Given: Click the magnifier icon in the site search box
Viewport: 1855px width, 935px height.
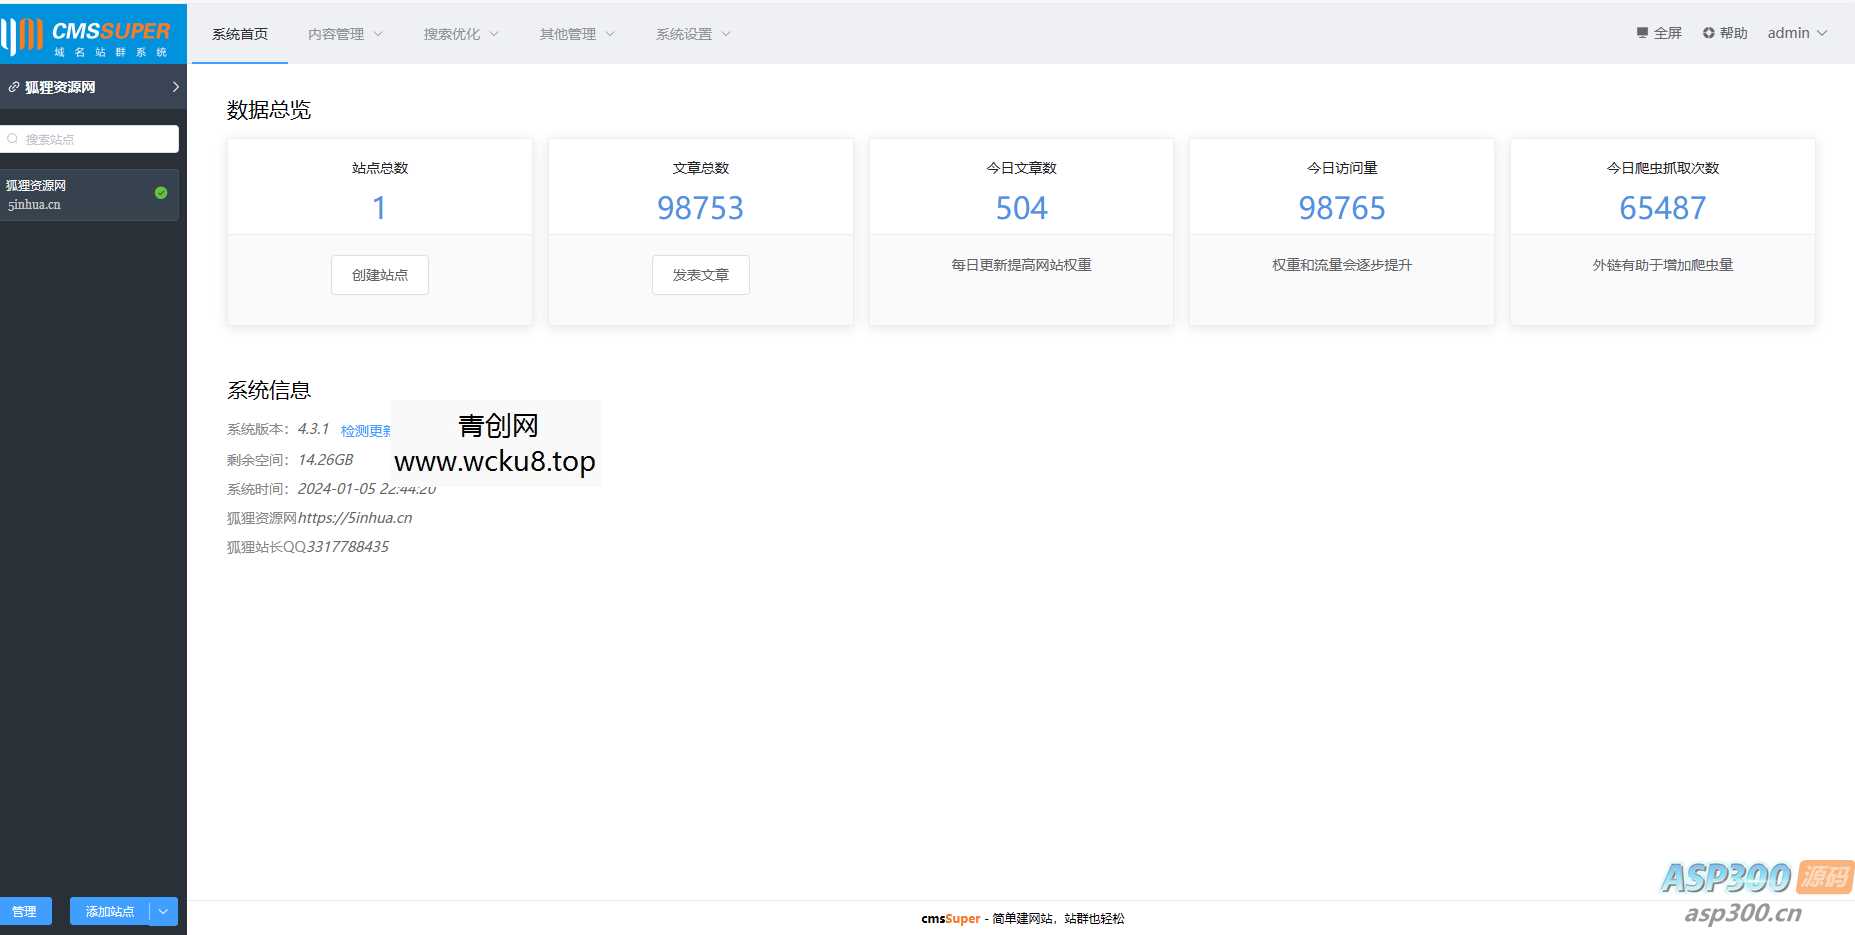Looking at the screenshot, I should point(12,139).
